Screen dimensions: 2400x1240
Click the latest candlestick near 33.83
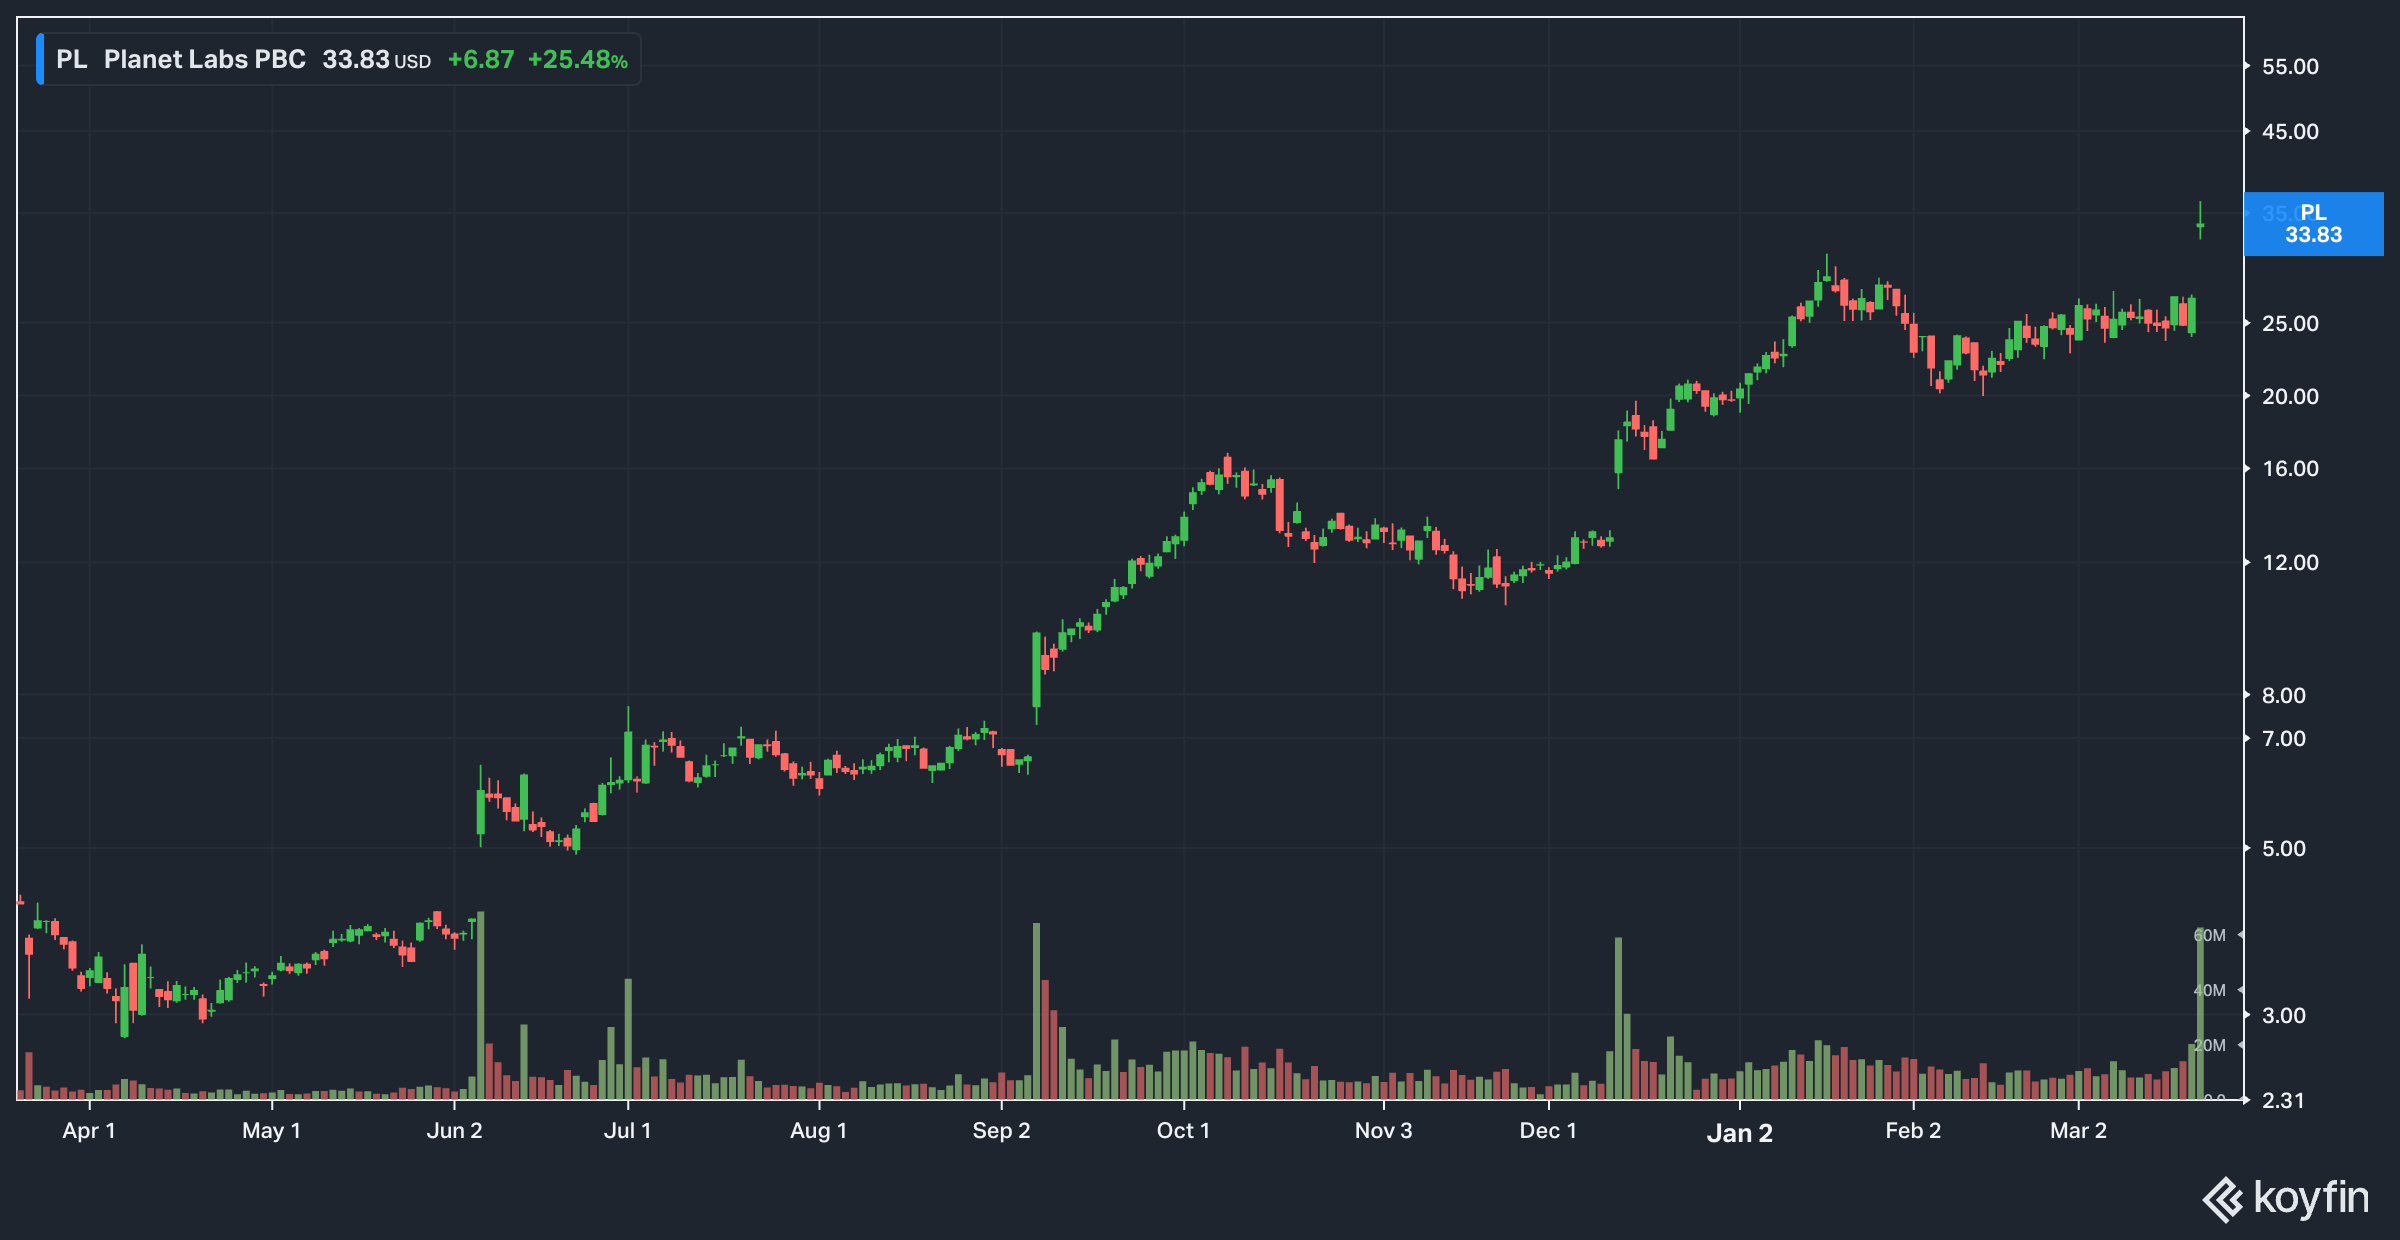(x=2200, y=224)
